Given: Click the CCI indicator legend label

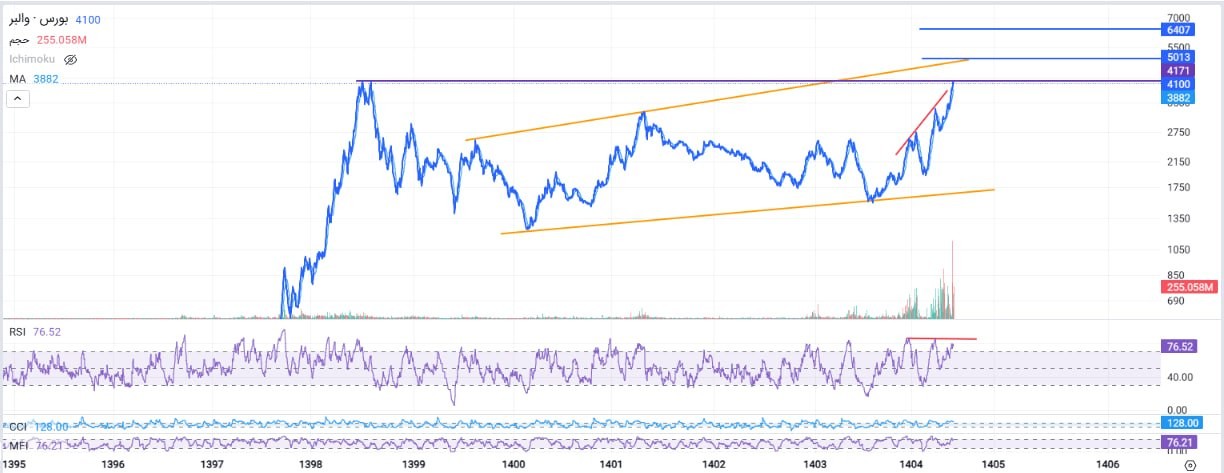Looking at the screenshot, I should pos(17,426).
